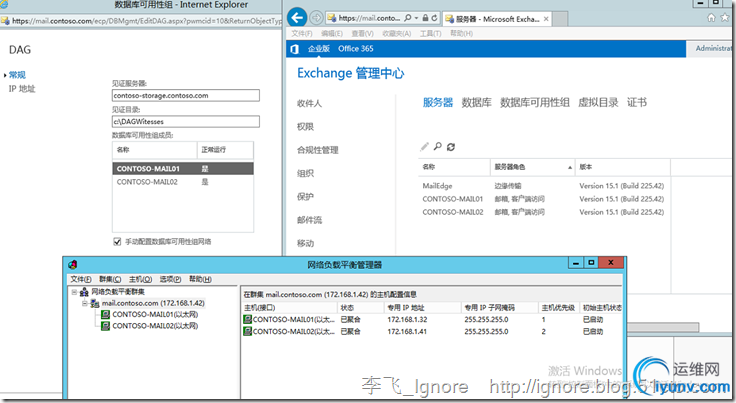This screenshot has height=403, width=736.
Task: Switch to 证书 tab
Action: 637,102
